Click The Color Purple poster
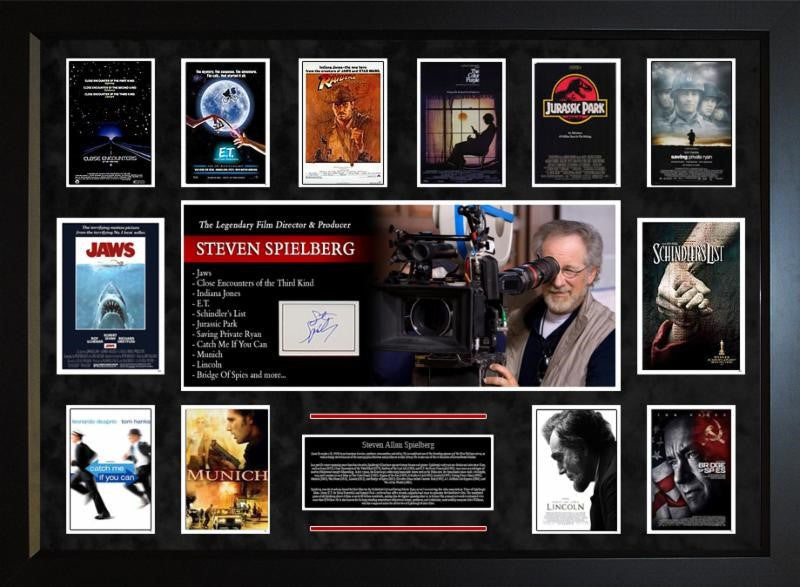The height and width of the screenshot is (587, 800). pos(460,123)
